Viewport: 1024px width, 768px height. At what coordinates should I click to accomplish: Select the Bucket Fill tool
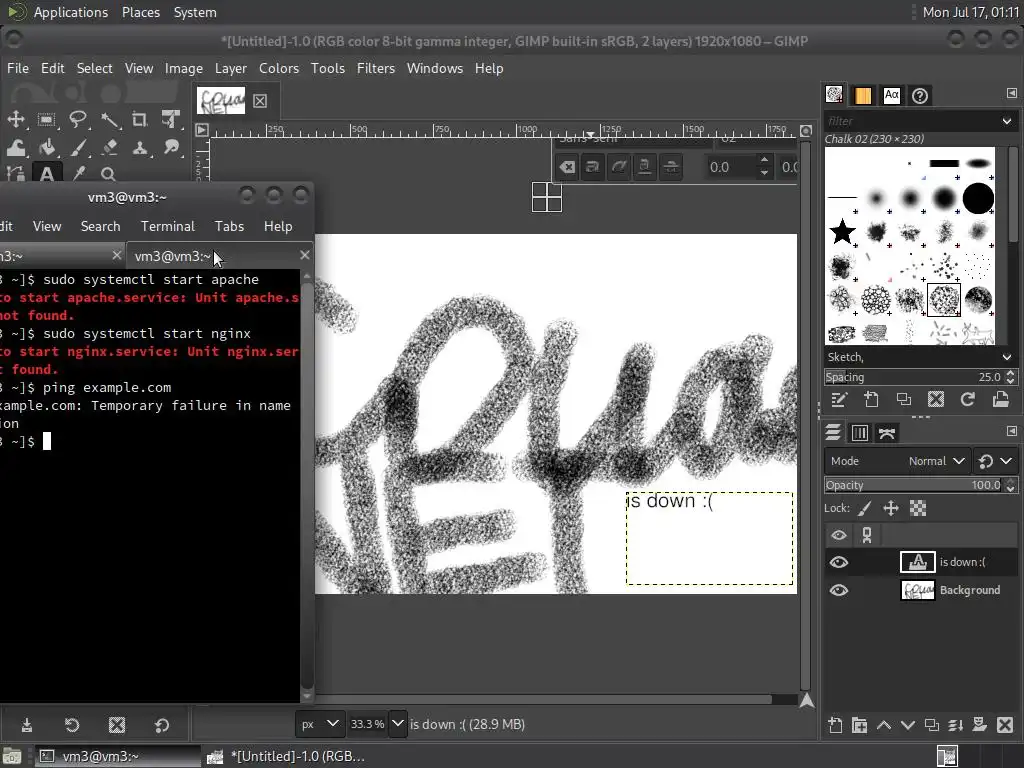[46, 148]
